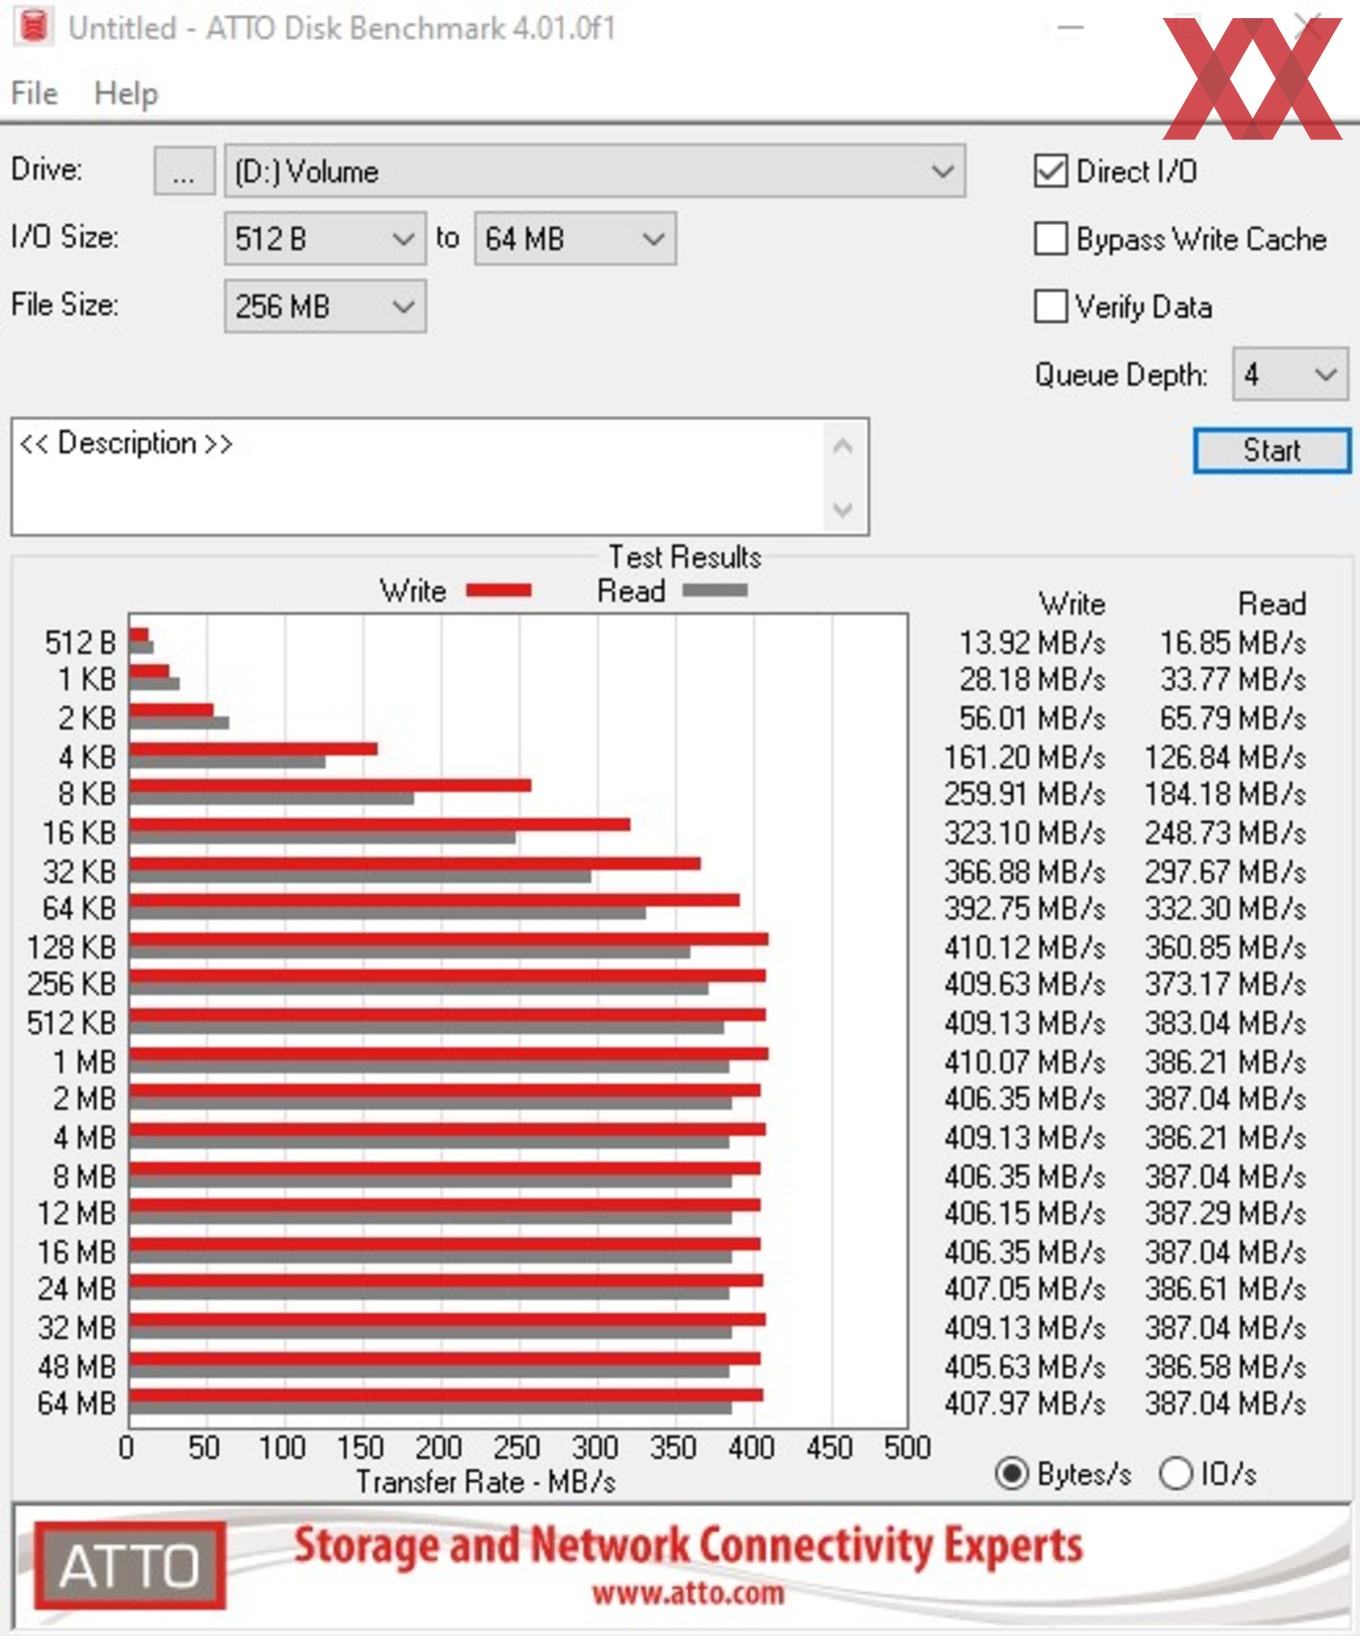The height and width of the screenshot is (1636, 1360).
Task: Click the Description scrollbar up arrow
Action: point(843,446)
